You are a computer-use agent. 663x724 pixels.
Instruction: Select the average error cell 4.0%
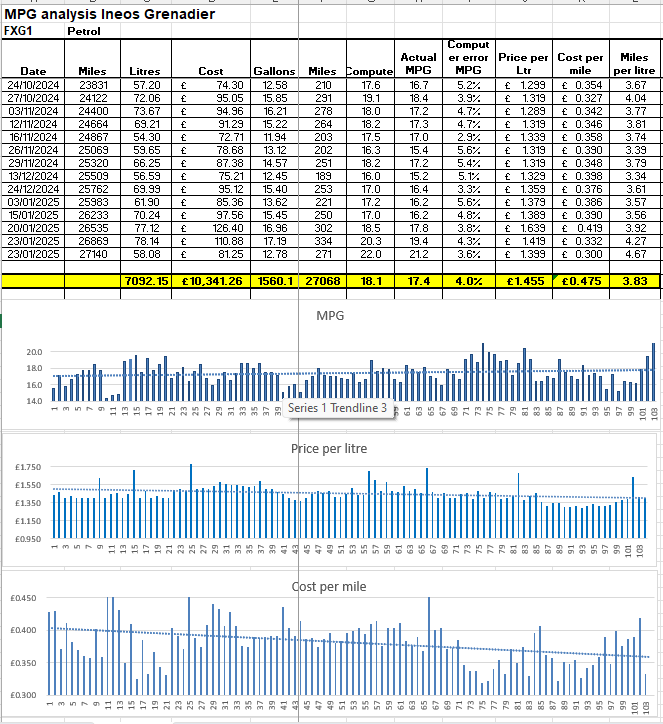pyautogui.click(x=469, y=281)
